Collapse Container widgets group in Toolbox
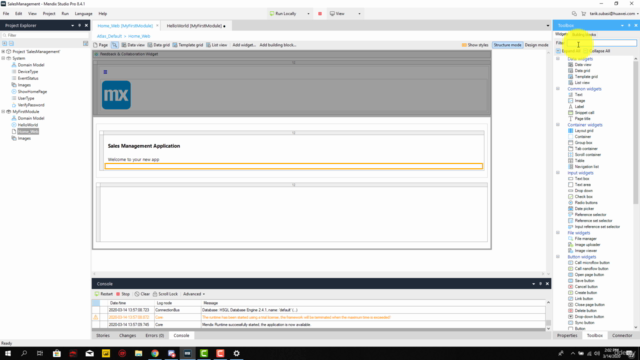Viewport: 640px width, 360px height. (x=558, y=125)
